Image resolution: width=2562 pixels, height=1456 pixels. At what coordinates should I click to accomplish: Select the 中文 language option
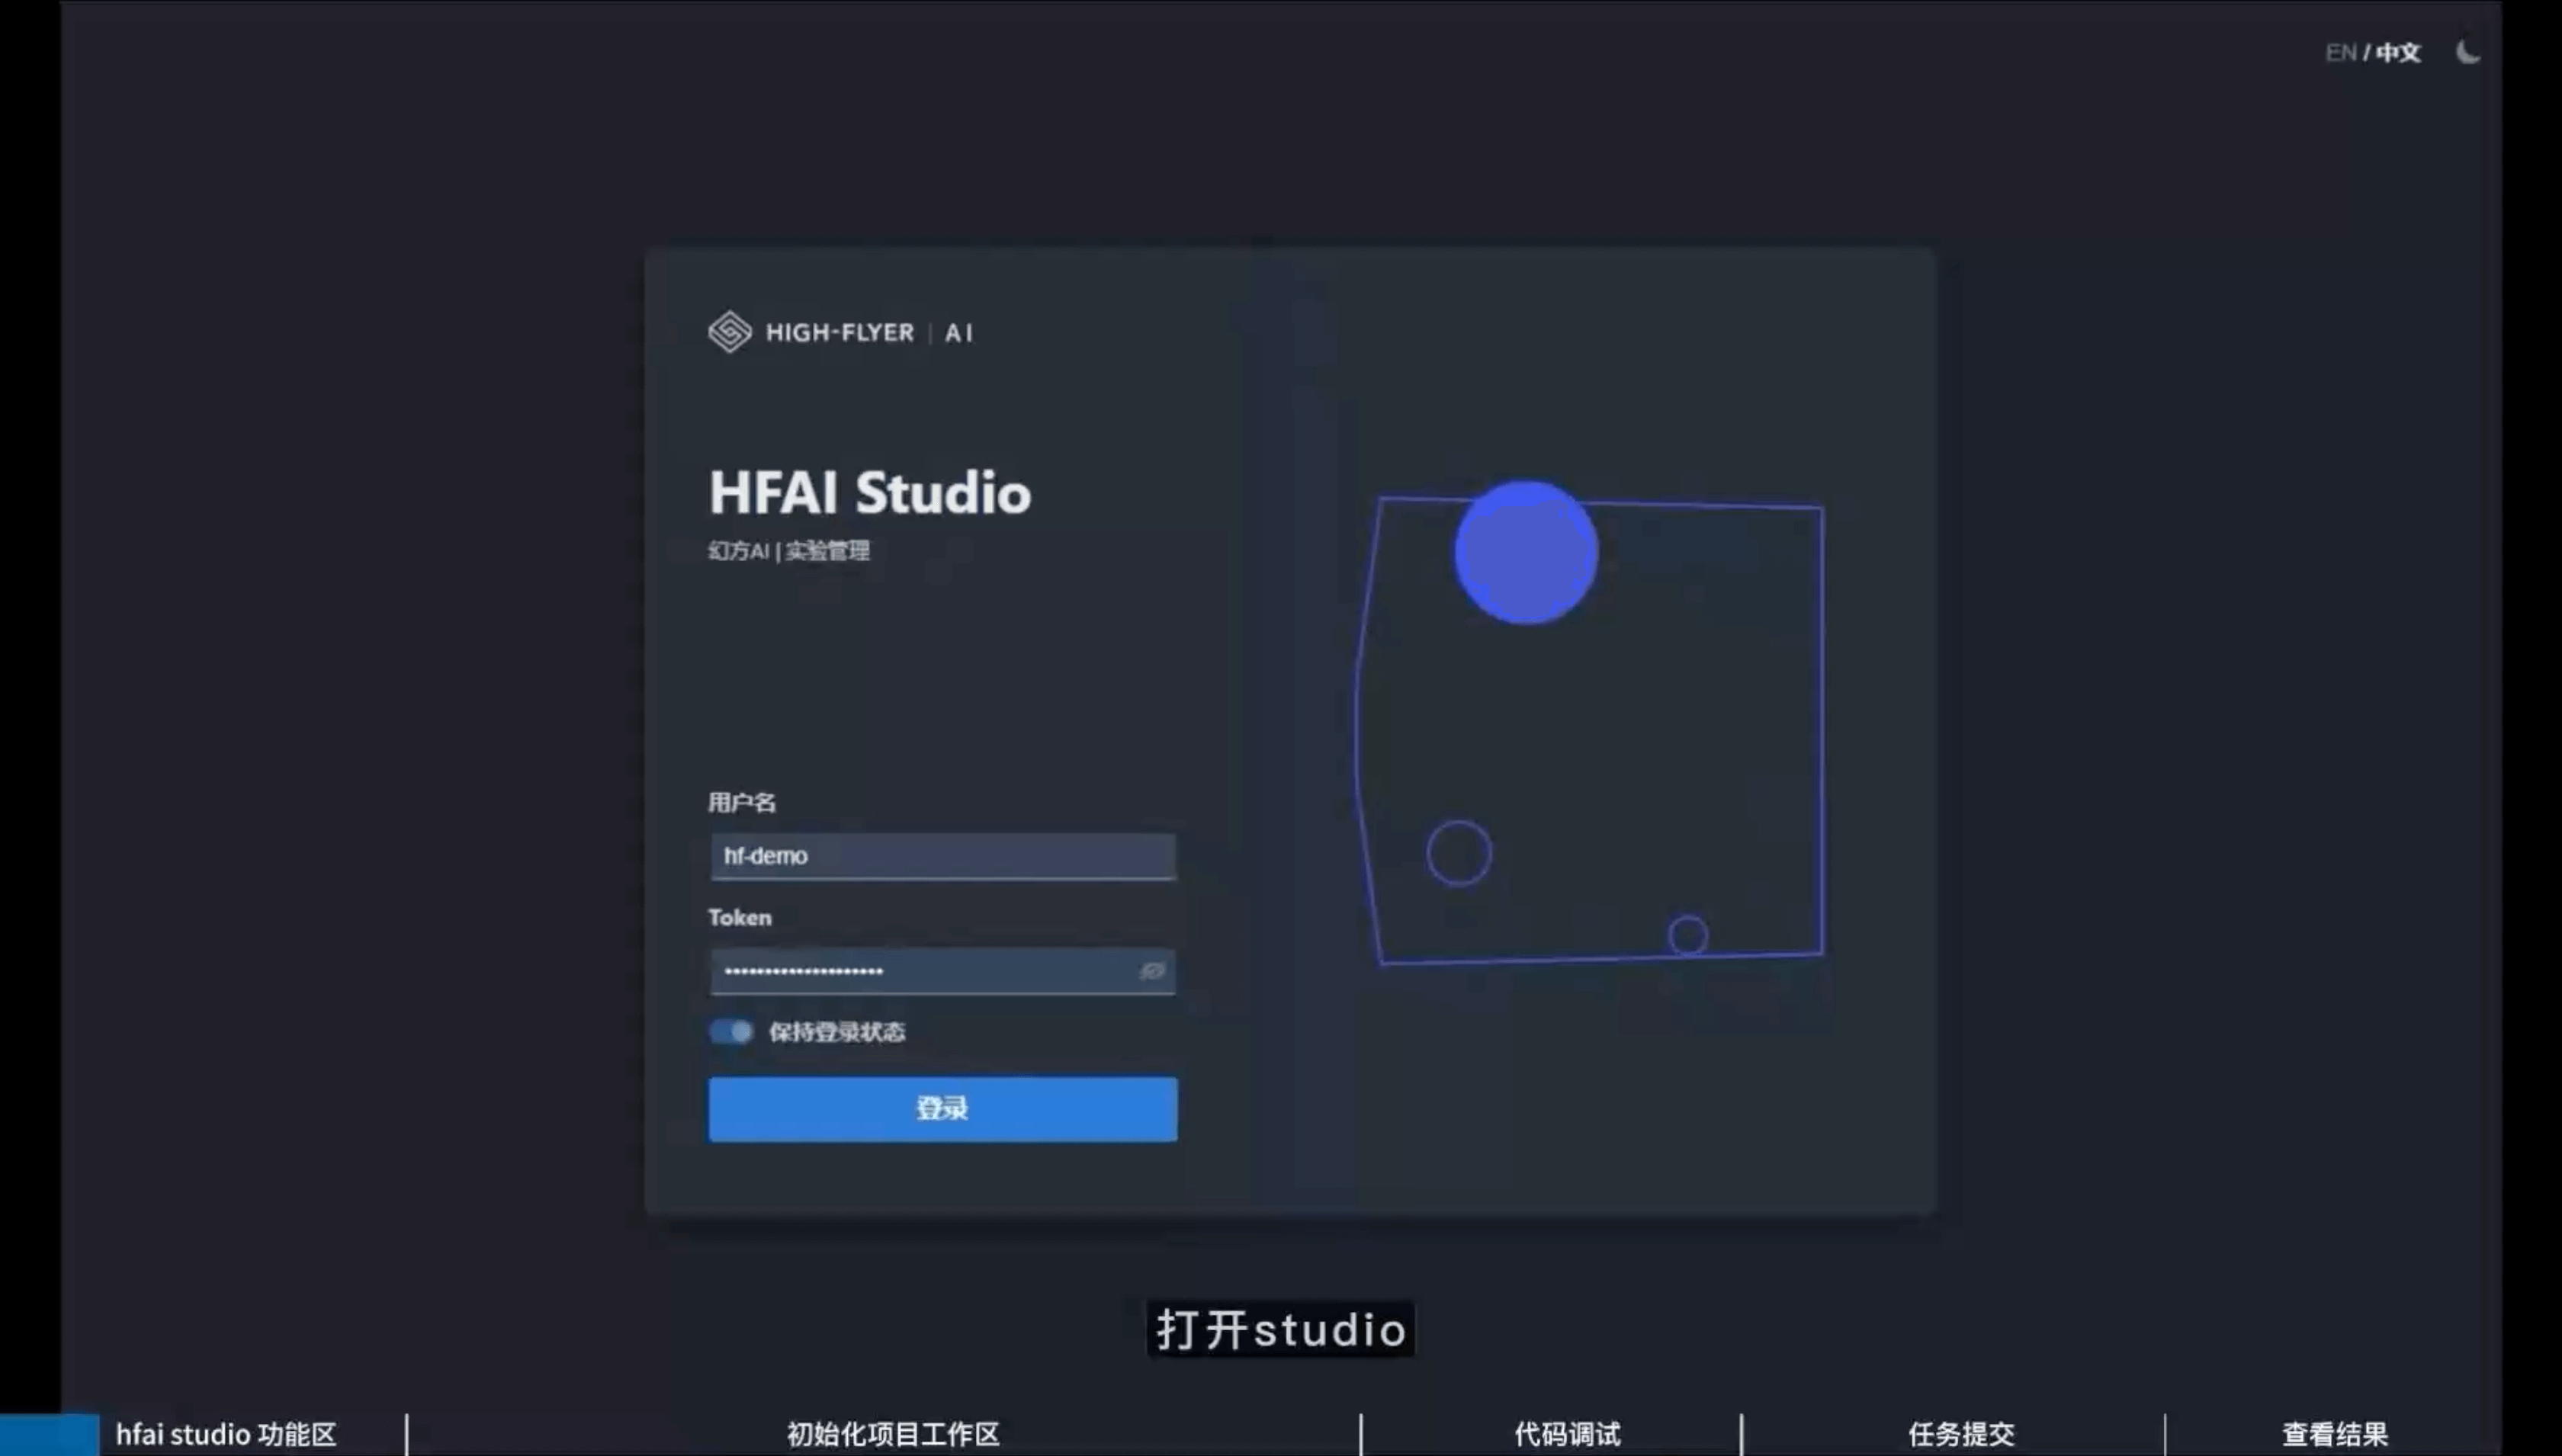coord(2399,52)
